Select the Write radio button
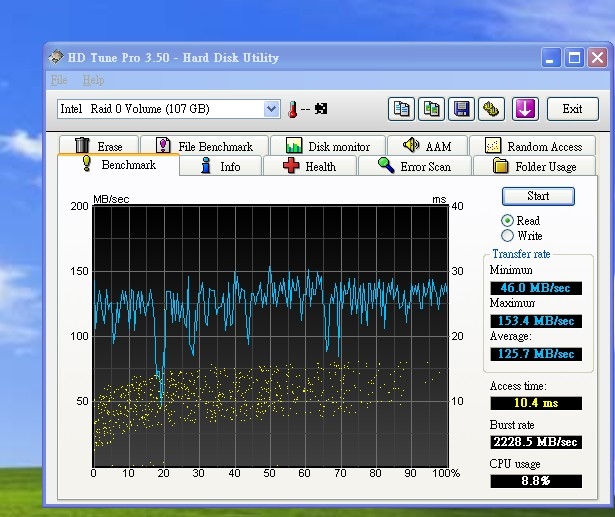 point(508,236)
